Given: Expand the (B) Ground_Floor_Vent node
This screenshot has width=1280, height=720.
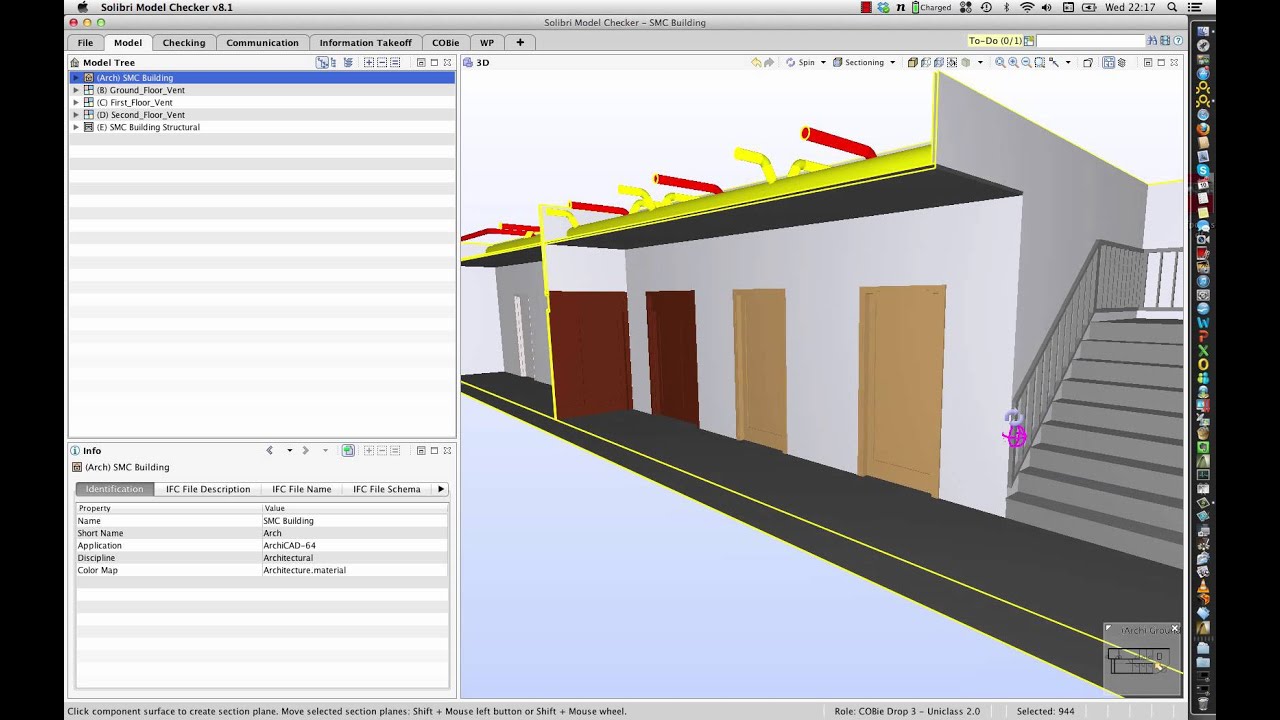Looking at the screenshot, I should pos(76,90).
